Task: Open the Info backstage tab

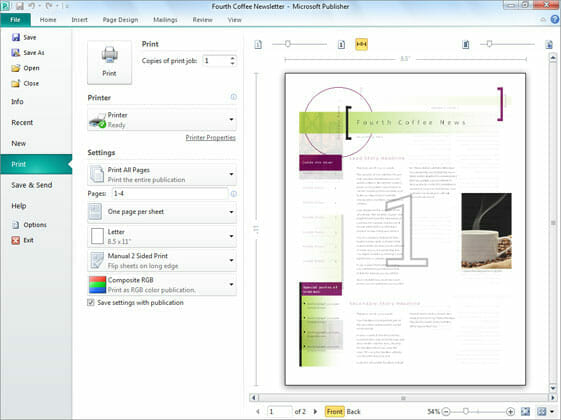Action: pyautogui.click(x=17, y=102)
